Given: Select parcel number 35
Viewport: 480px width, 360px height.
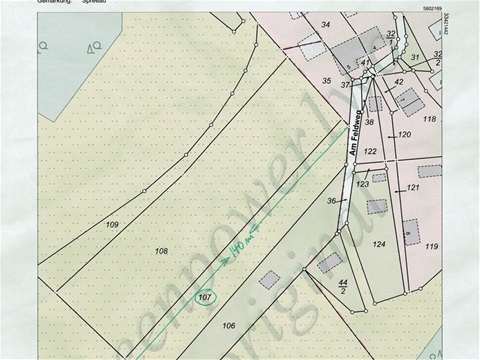Looking at the screenshot, I should coord(327,81).
